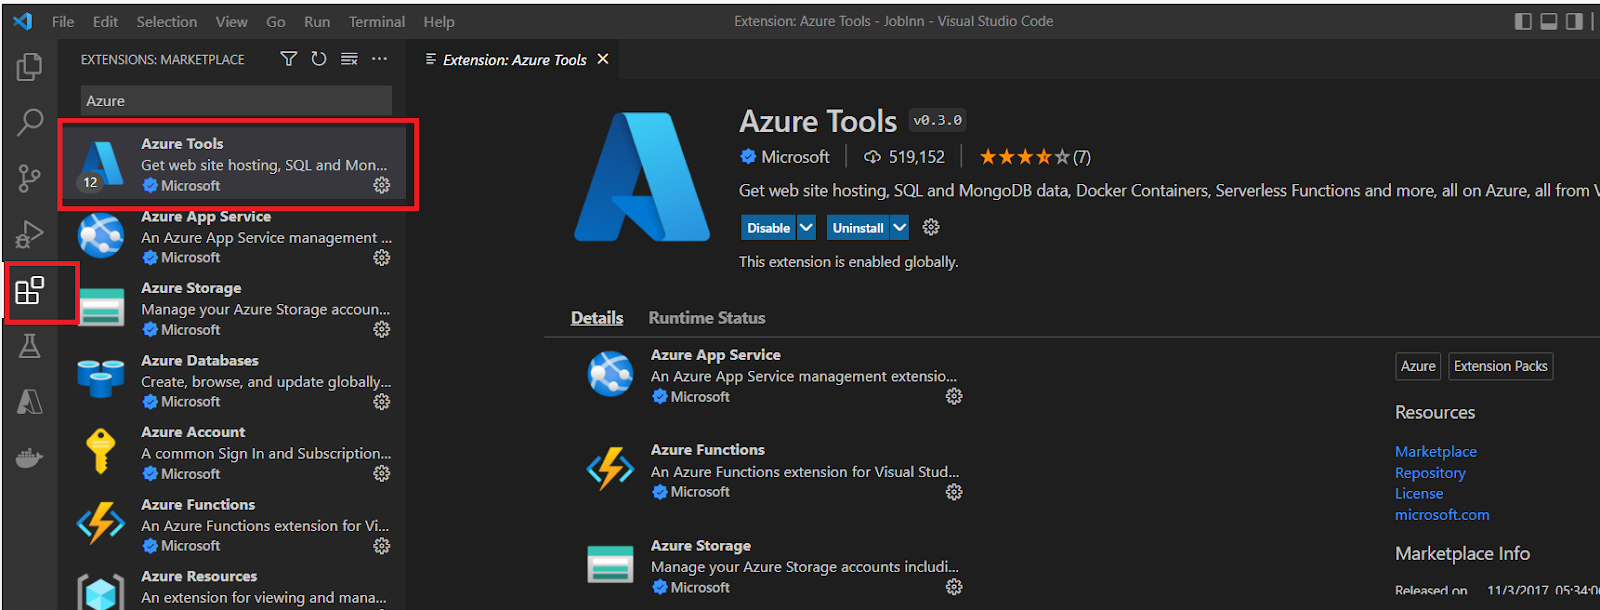Select Azure Functions in marketplace list

coord(233,525)
